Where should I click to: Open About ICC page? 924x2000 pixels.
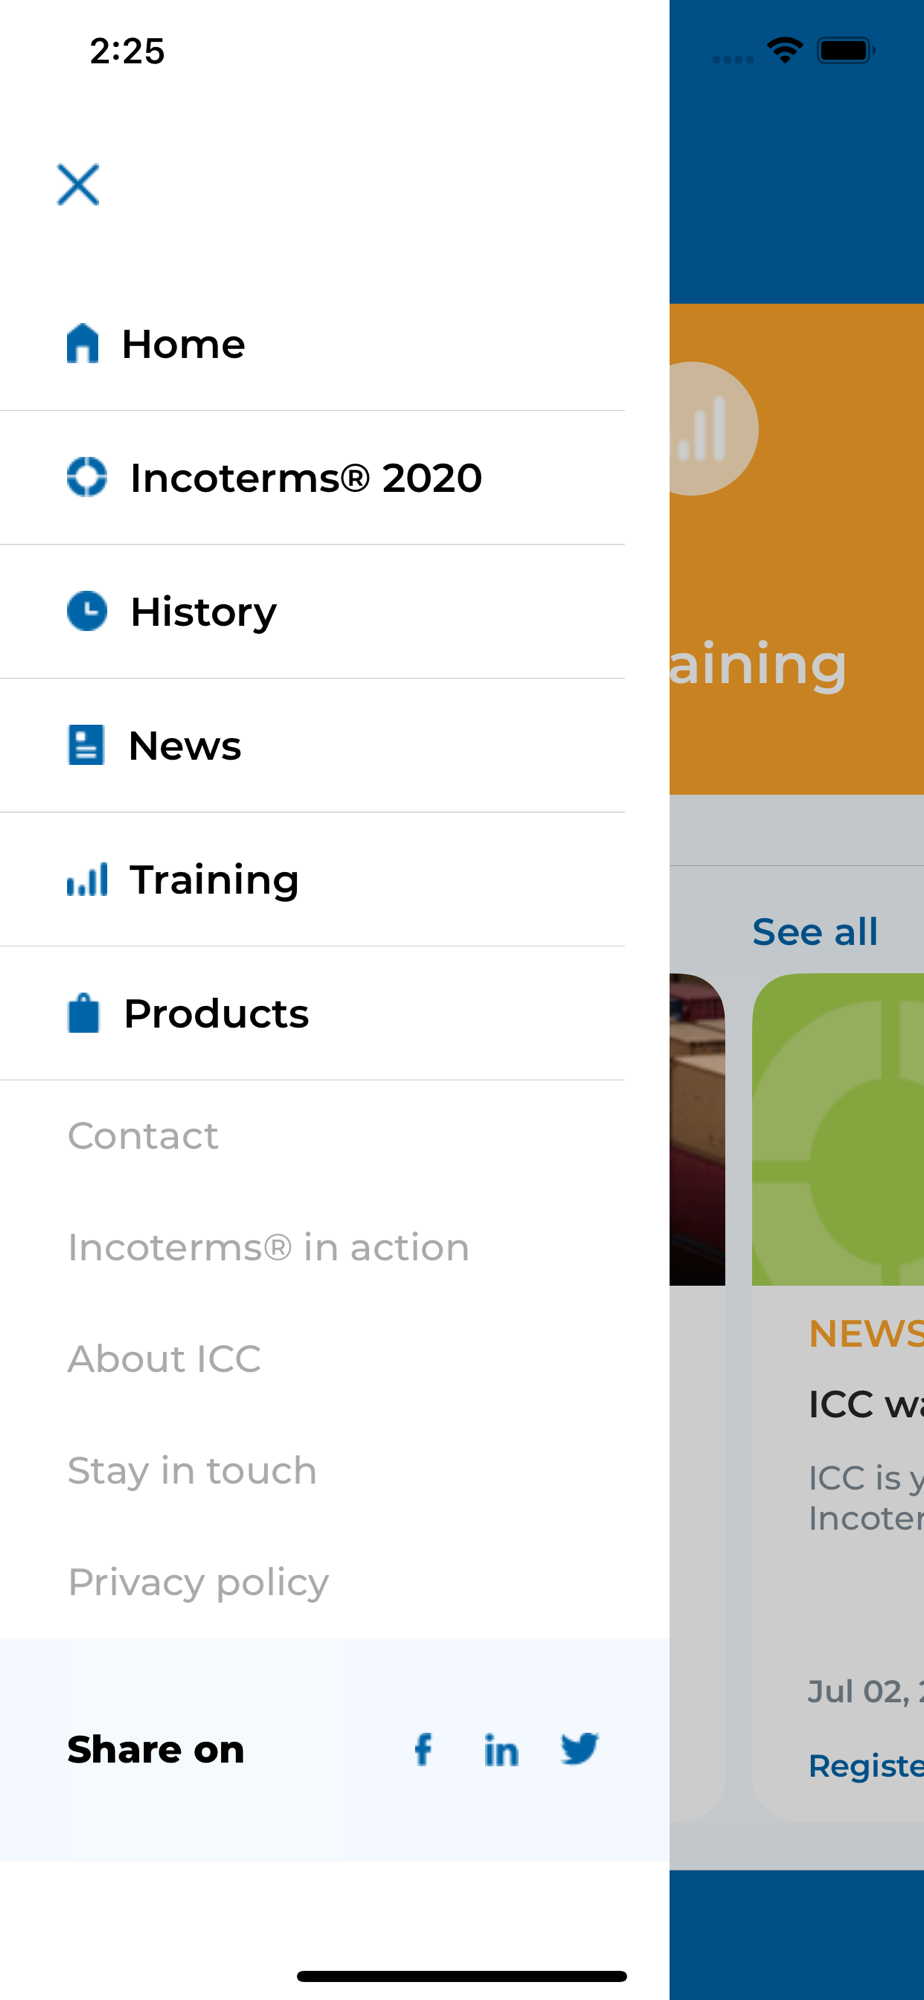coord(164,1359)
